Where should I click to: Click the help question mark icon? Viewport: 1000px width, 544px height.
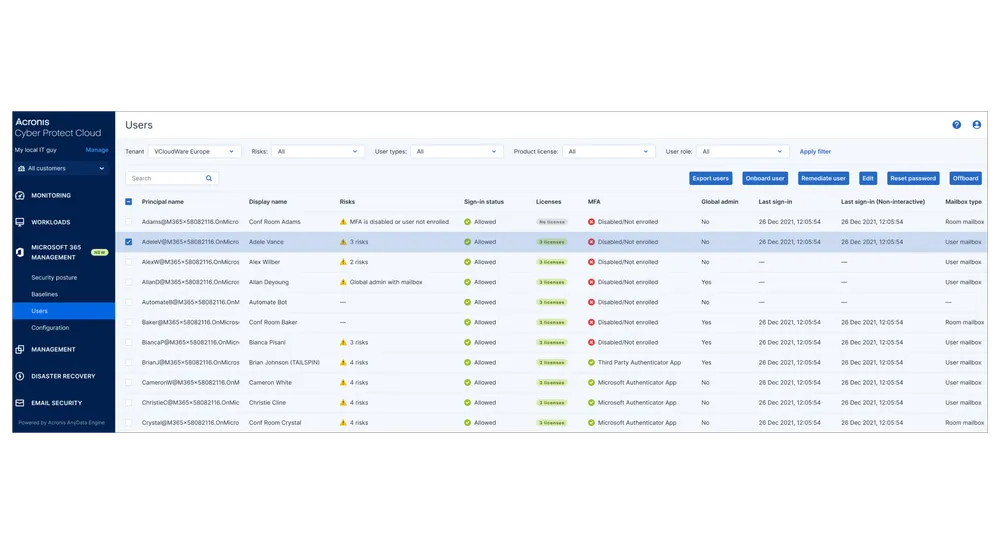(x=956, y=125)
